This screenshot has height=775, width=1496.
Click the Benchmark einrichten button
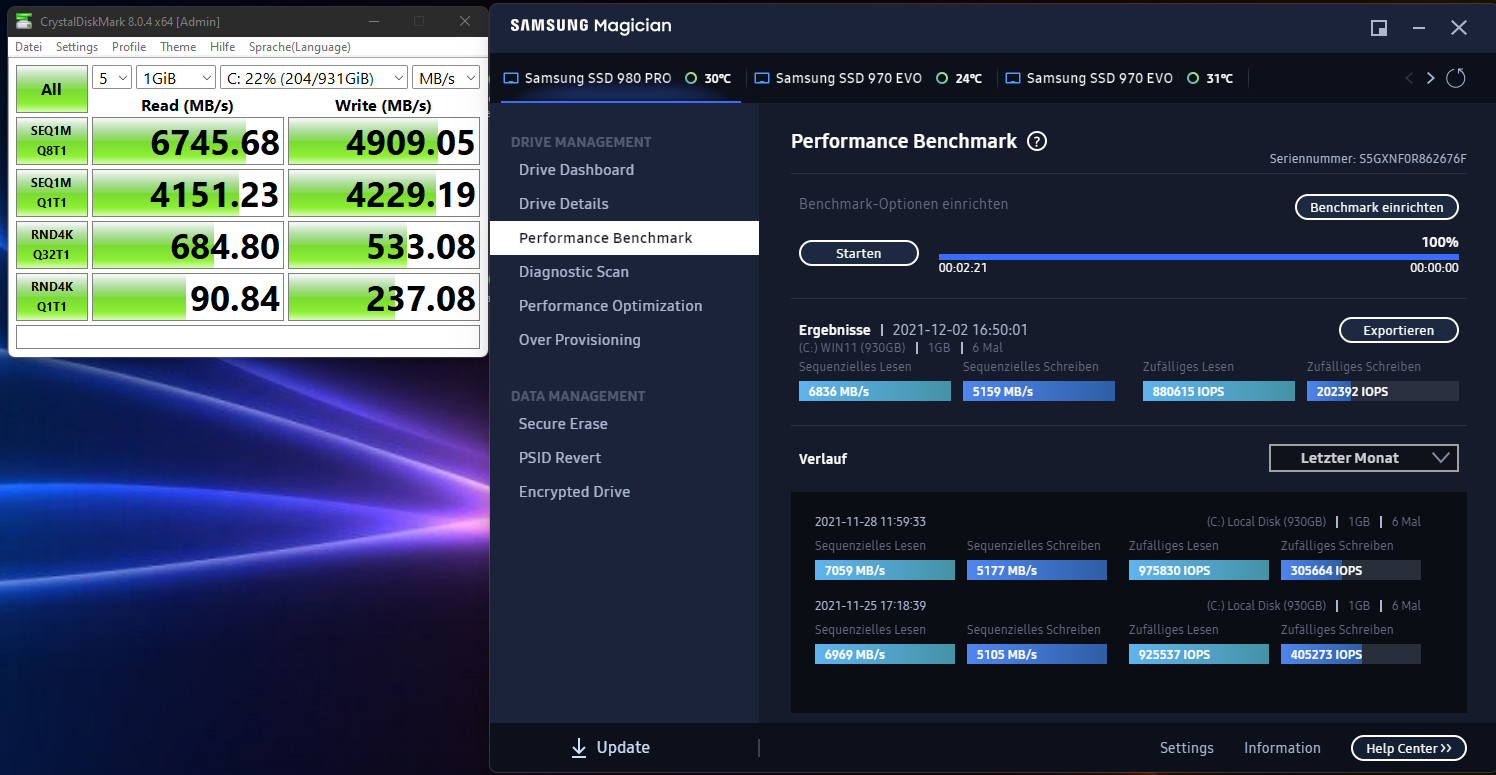(1377, 207)
